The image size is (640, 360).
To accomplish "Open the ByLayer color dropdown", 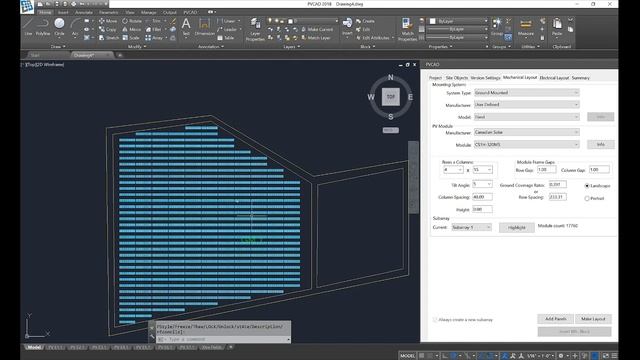I will pyautogui.click(x=458, y=21).
